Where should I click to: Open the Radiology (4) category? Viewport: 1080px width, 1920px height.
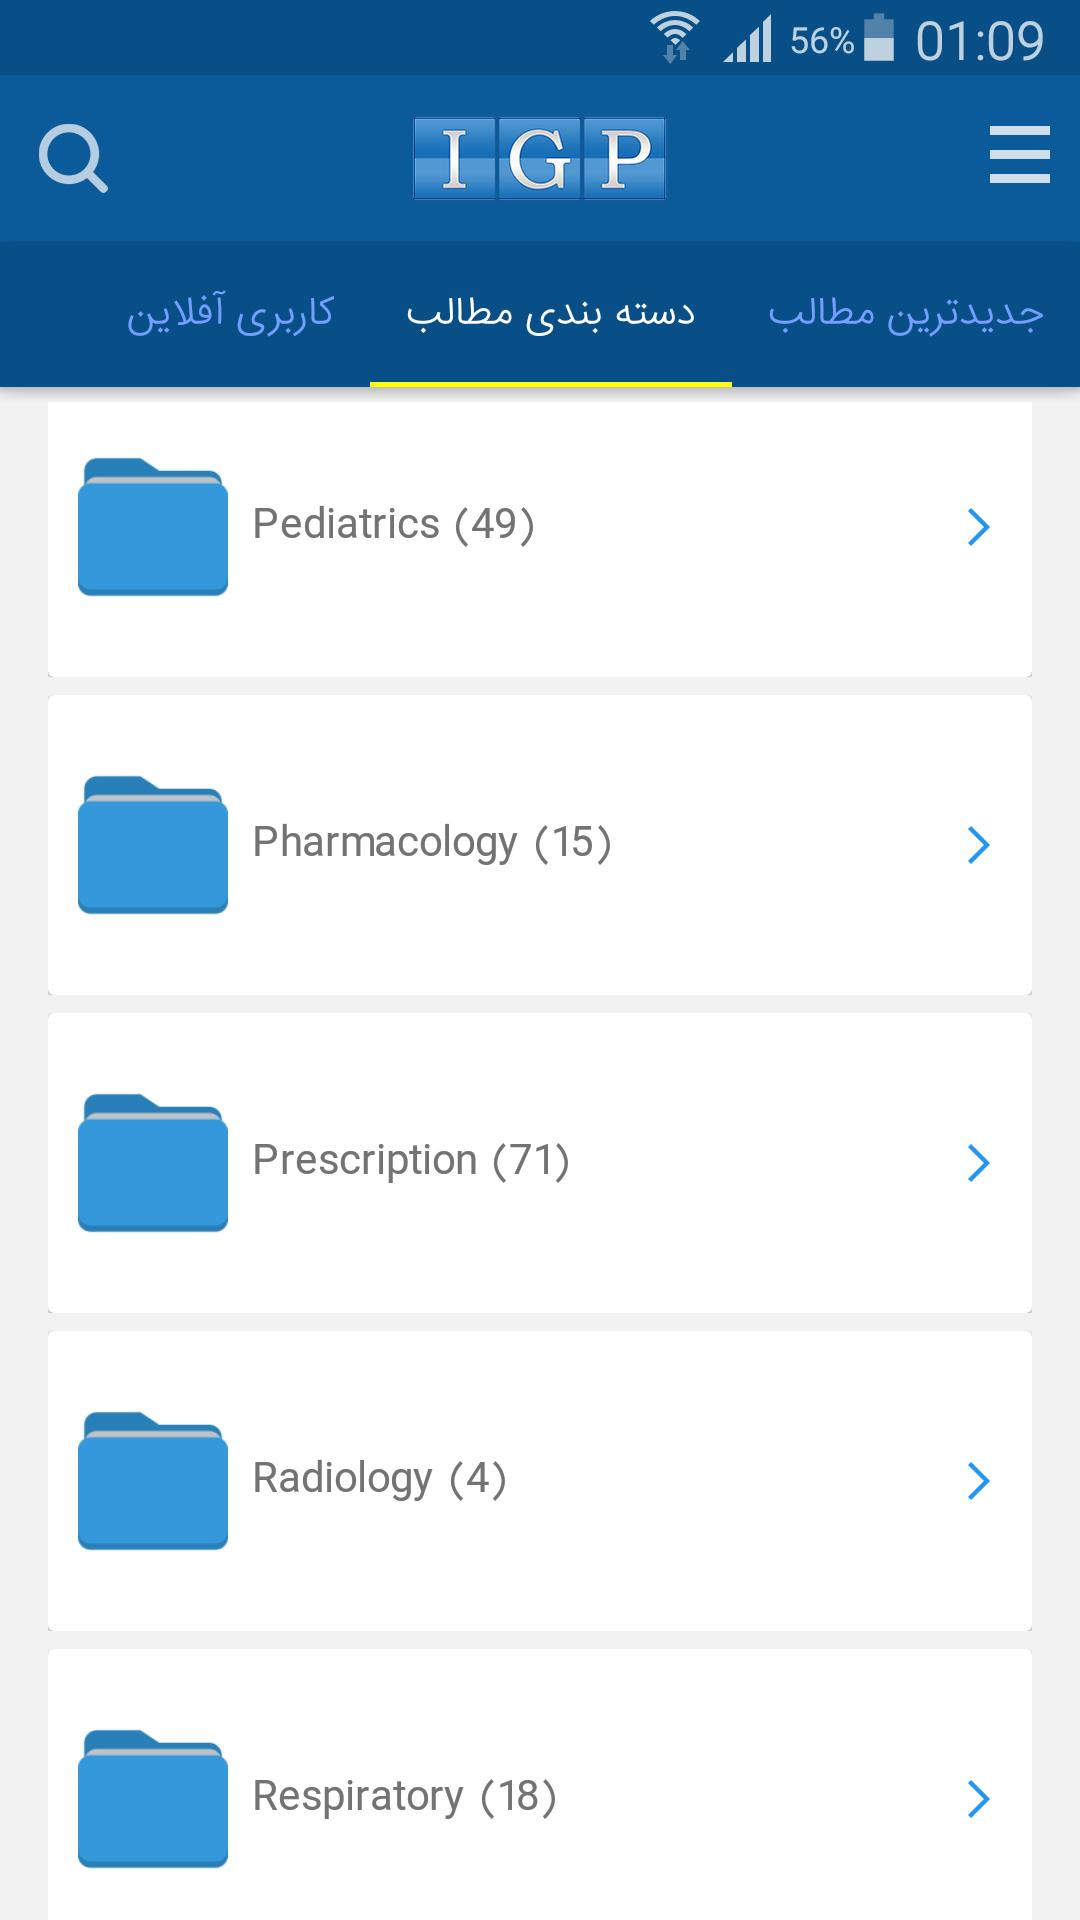pos(379,1479)
